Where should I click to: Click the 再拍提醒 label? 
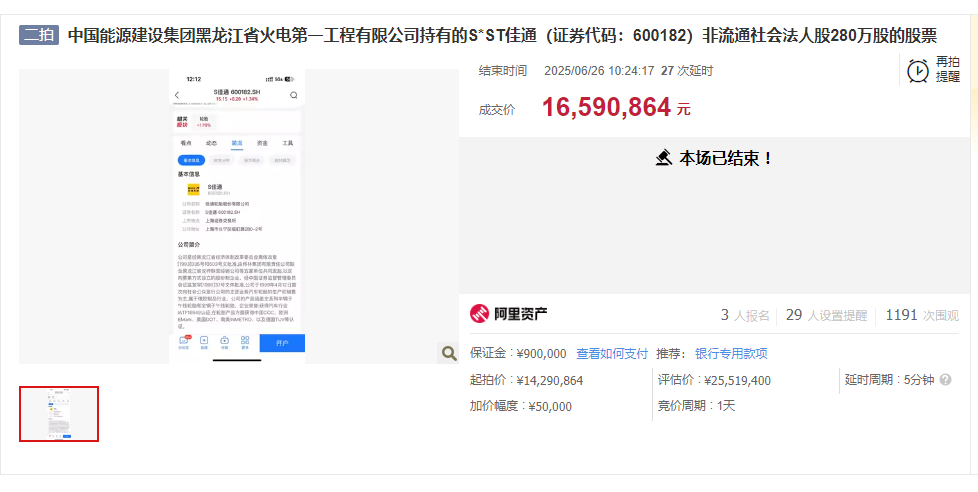947,69
